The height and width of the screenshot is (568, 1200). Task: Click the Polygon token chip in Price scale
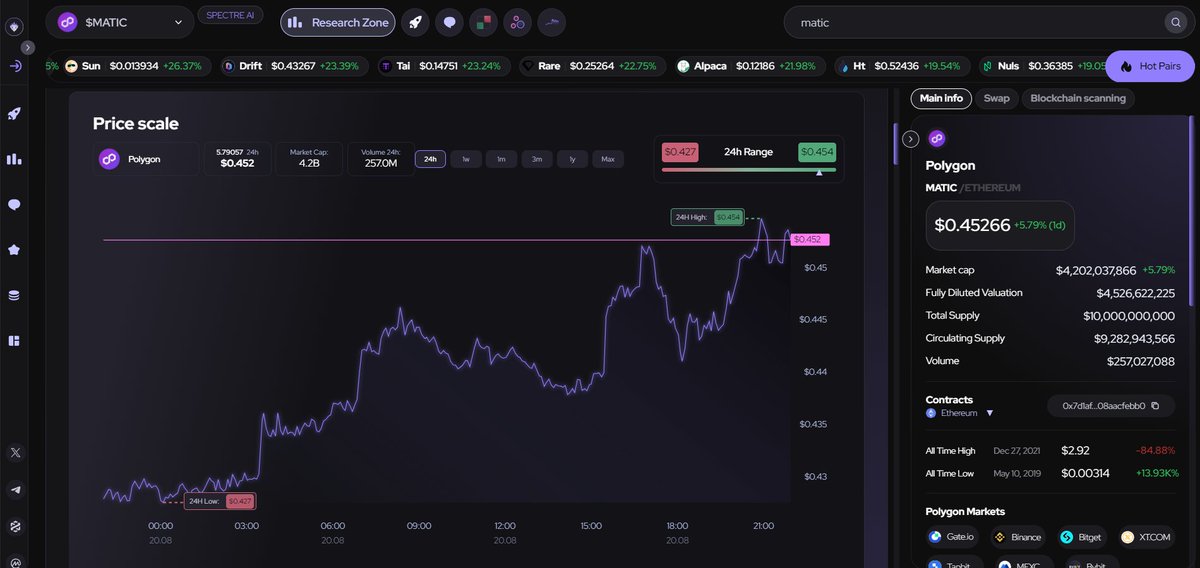[x=146, y=159]
